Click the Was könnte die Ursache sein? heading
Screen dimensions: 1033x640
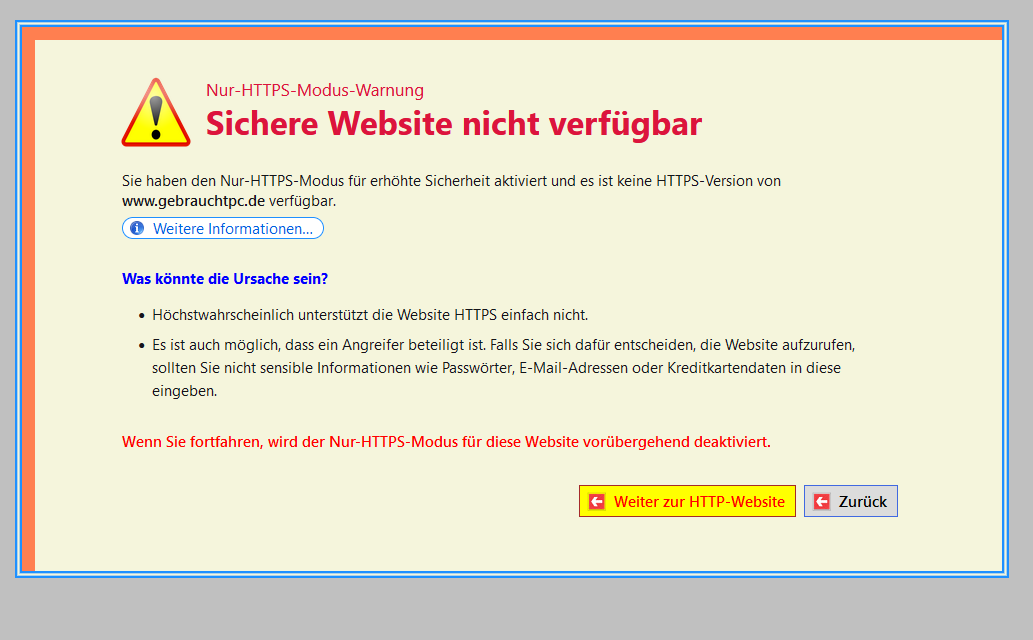pyautogui.click(x=225, y=279)
